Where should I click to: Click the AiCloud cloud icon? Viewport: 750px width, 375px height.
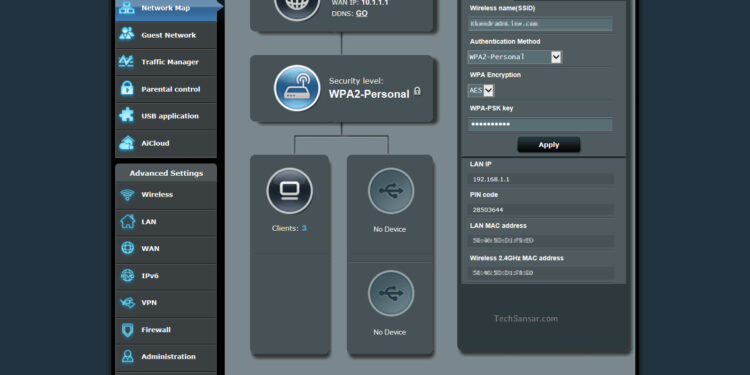127,143
